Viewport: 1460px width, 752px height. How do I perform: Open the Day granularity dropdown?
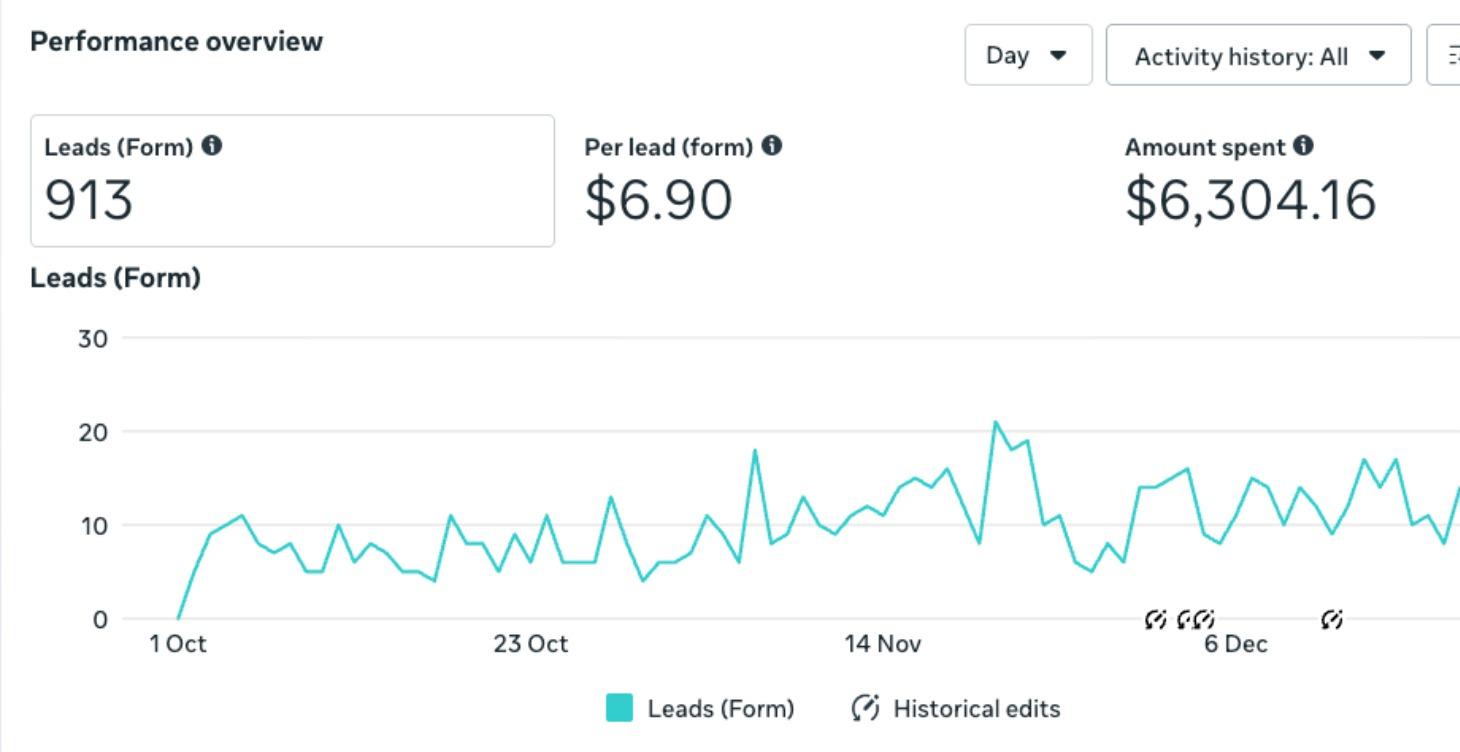point(1028,55)
